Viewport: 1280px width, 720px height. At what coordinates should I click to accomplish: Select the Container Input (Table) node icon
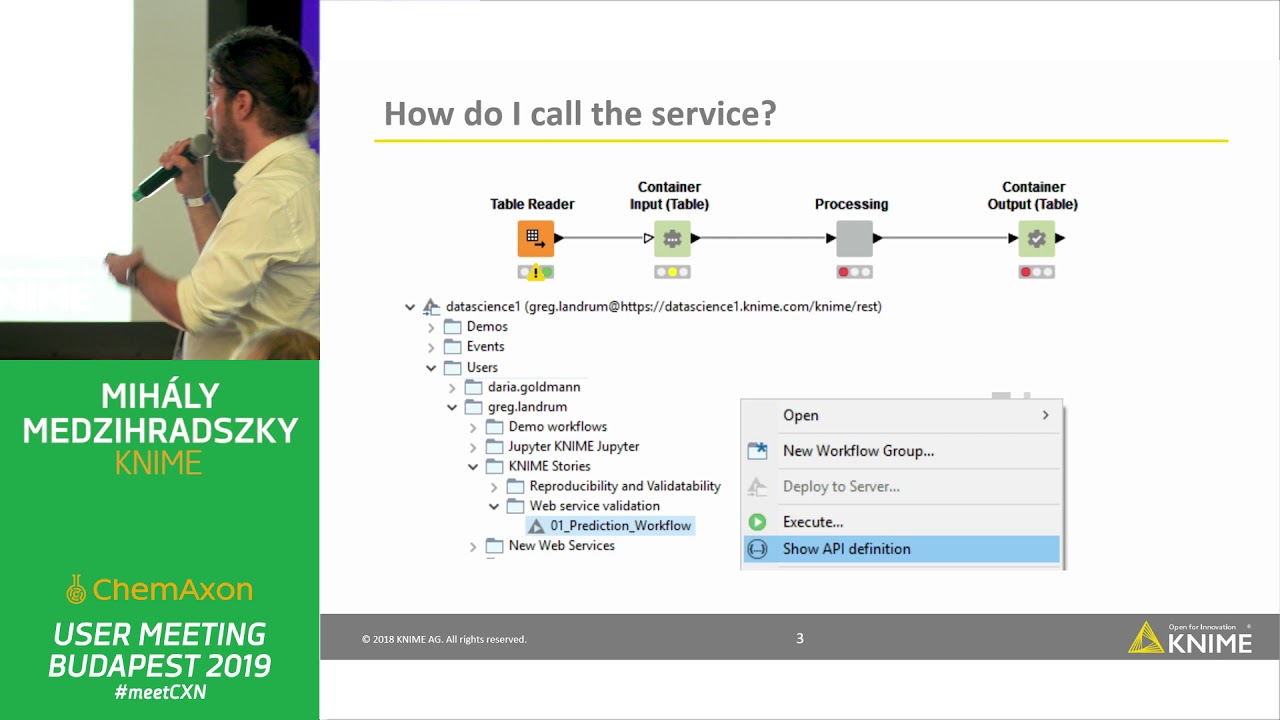point(672,239)
